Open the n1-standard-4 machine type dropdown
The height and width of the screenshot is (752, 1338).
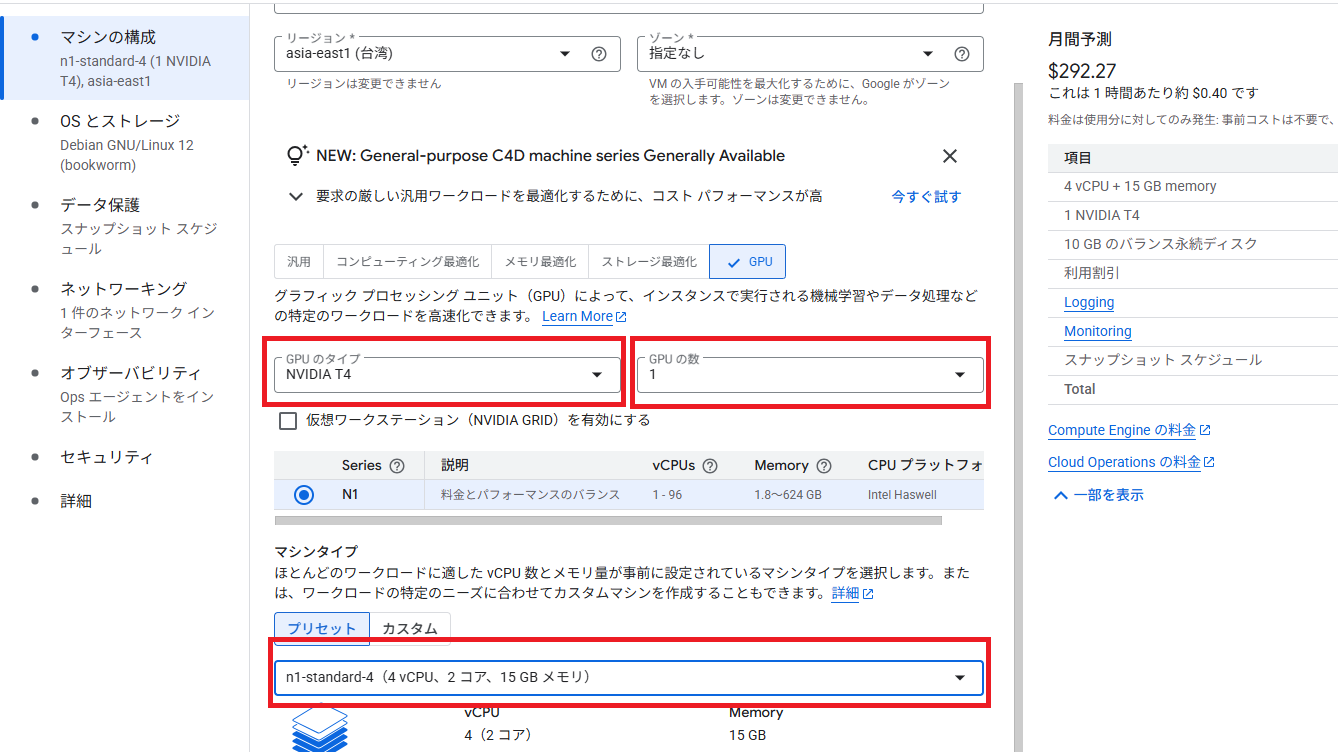tap(629, 678)
